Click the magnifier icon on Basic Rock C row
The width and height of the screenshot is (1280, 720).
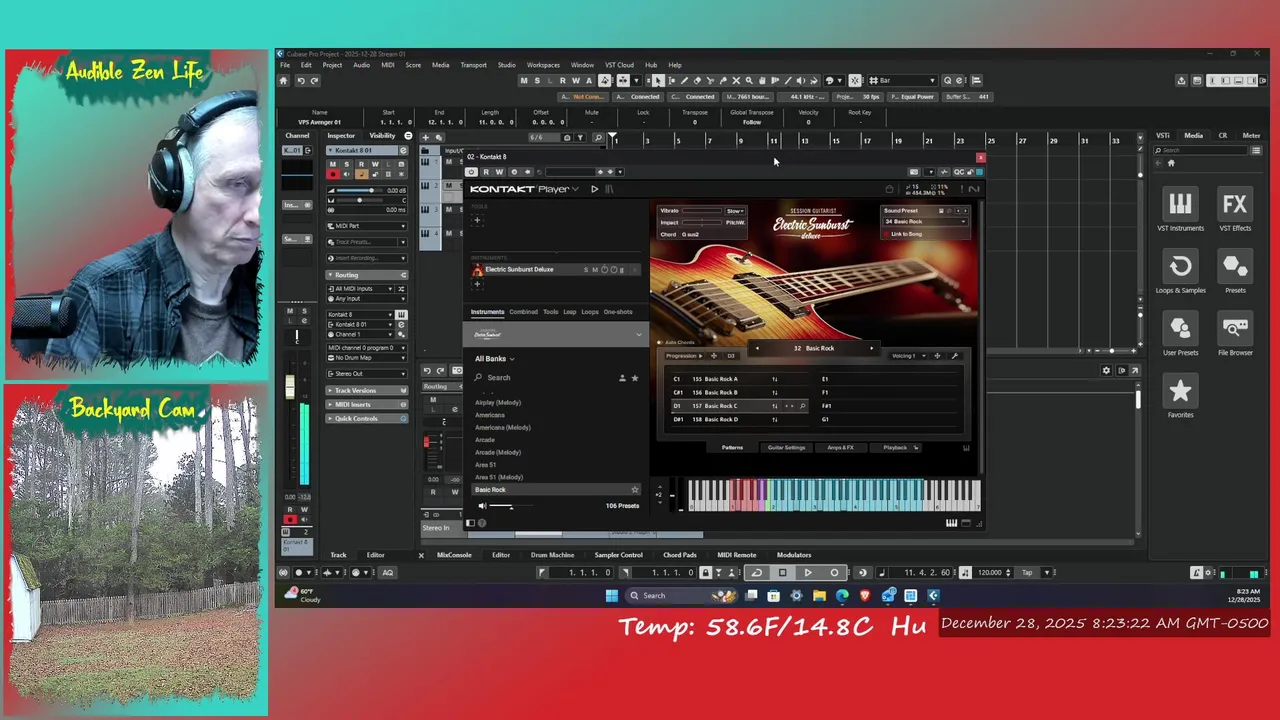[802, 406]
